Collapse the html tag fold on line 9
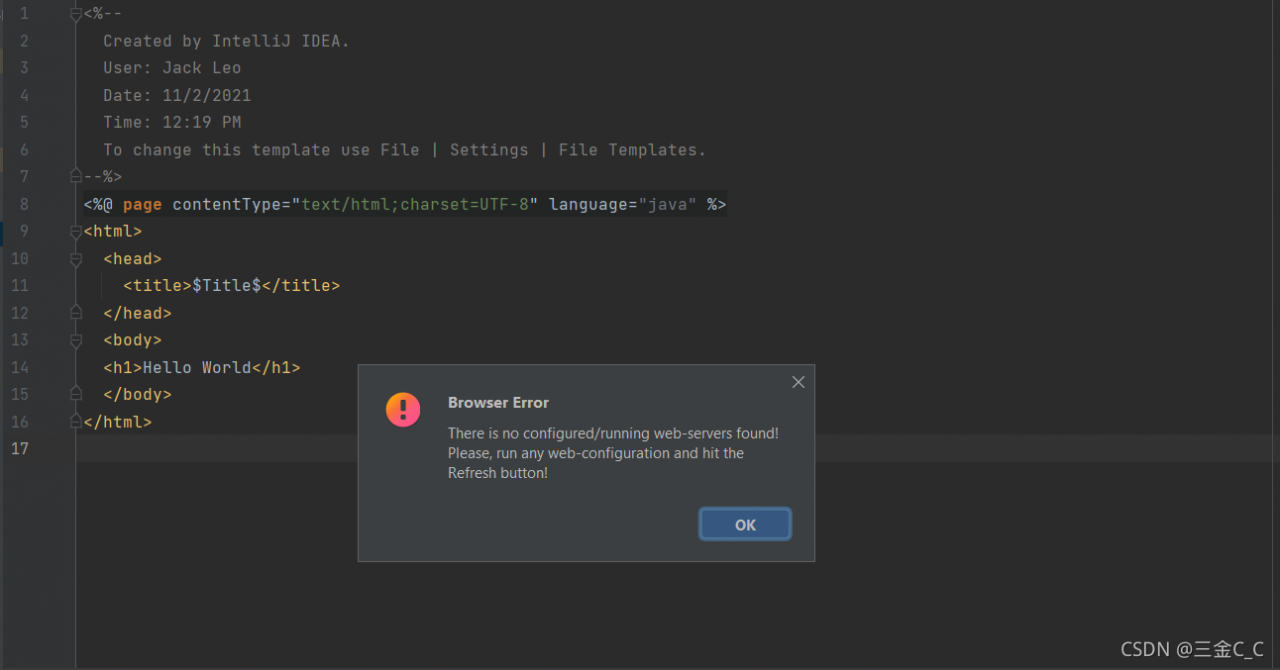 (76, 231)
